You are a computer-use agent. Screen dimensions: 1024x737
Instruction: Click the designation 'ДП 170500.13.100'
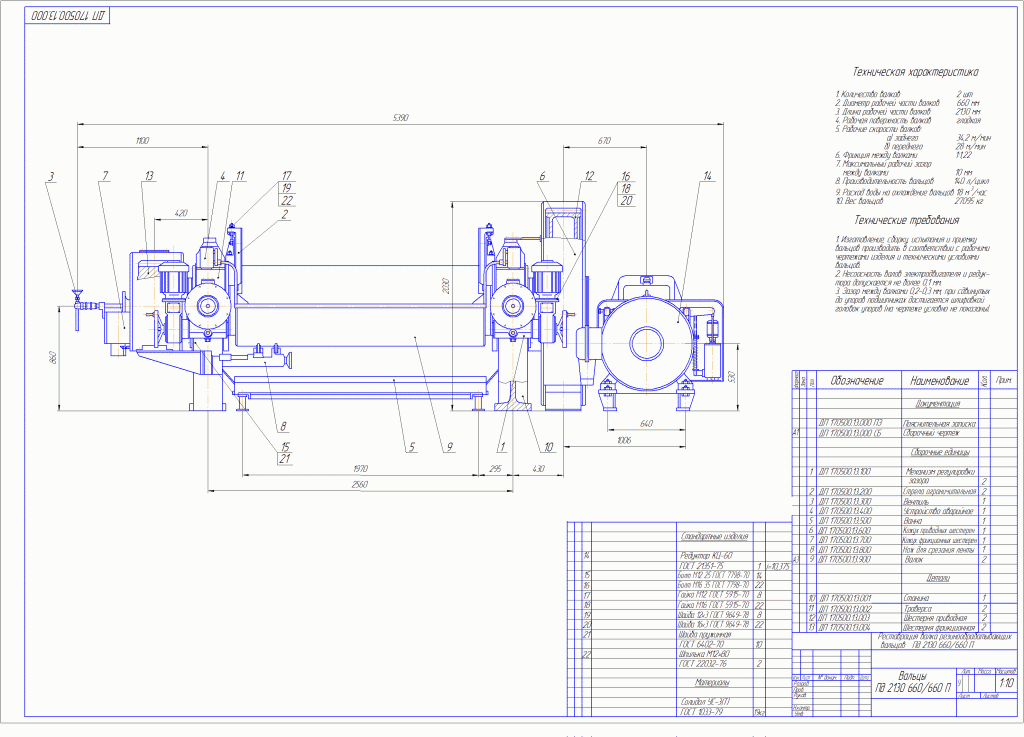(845, 471)
